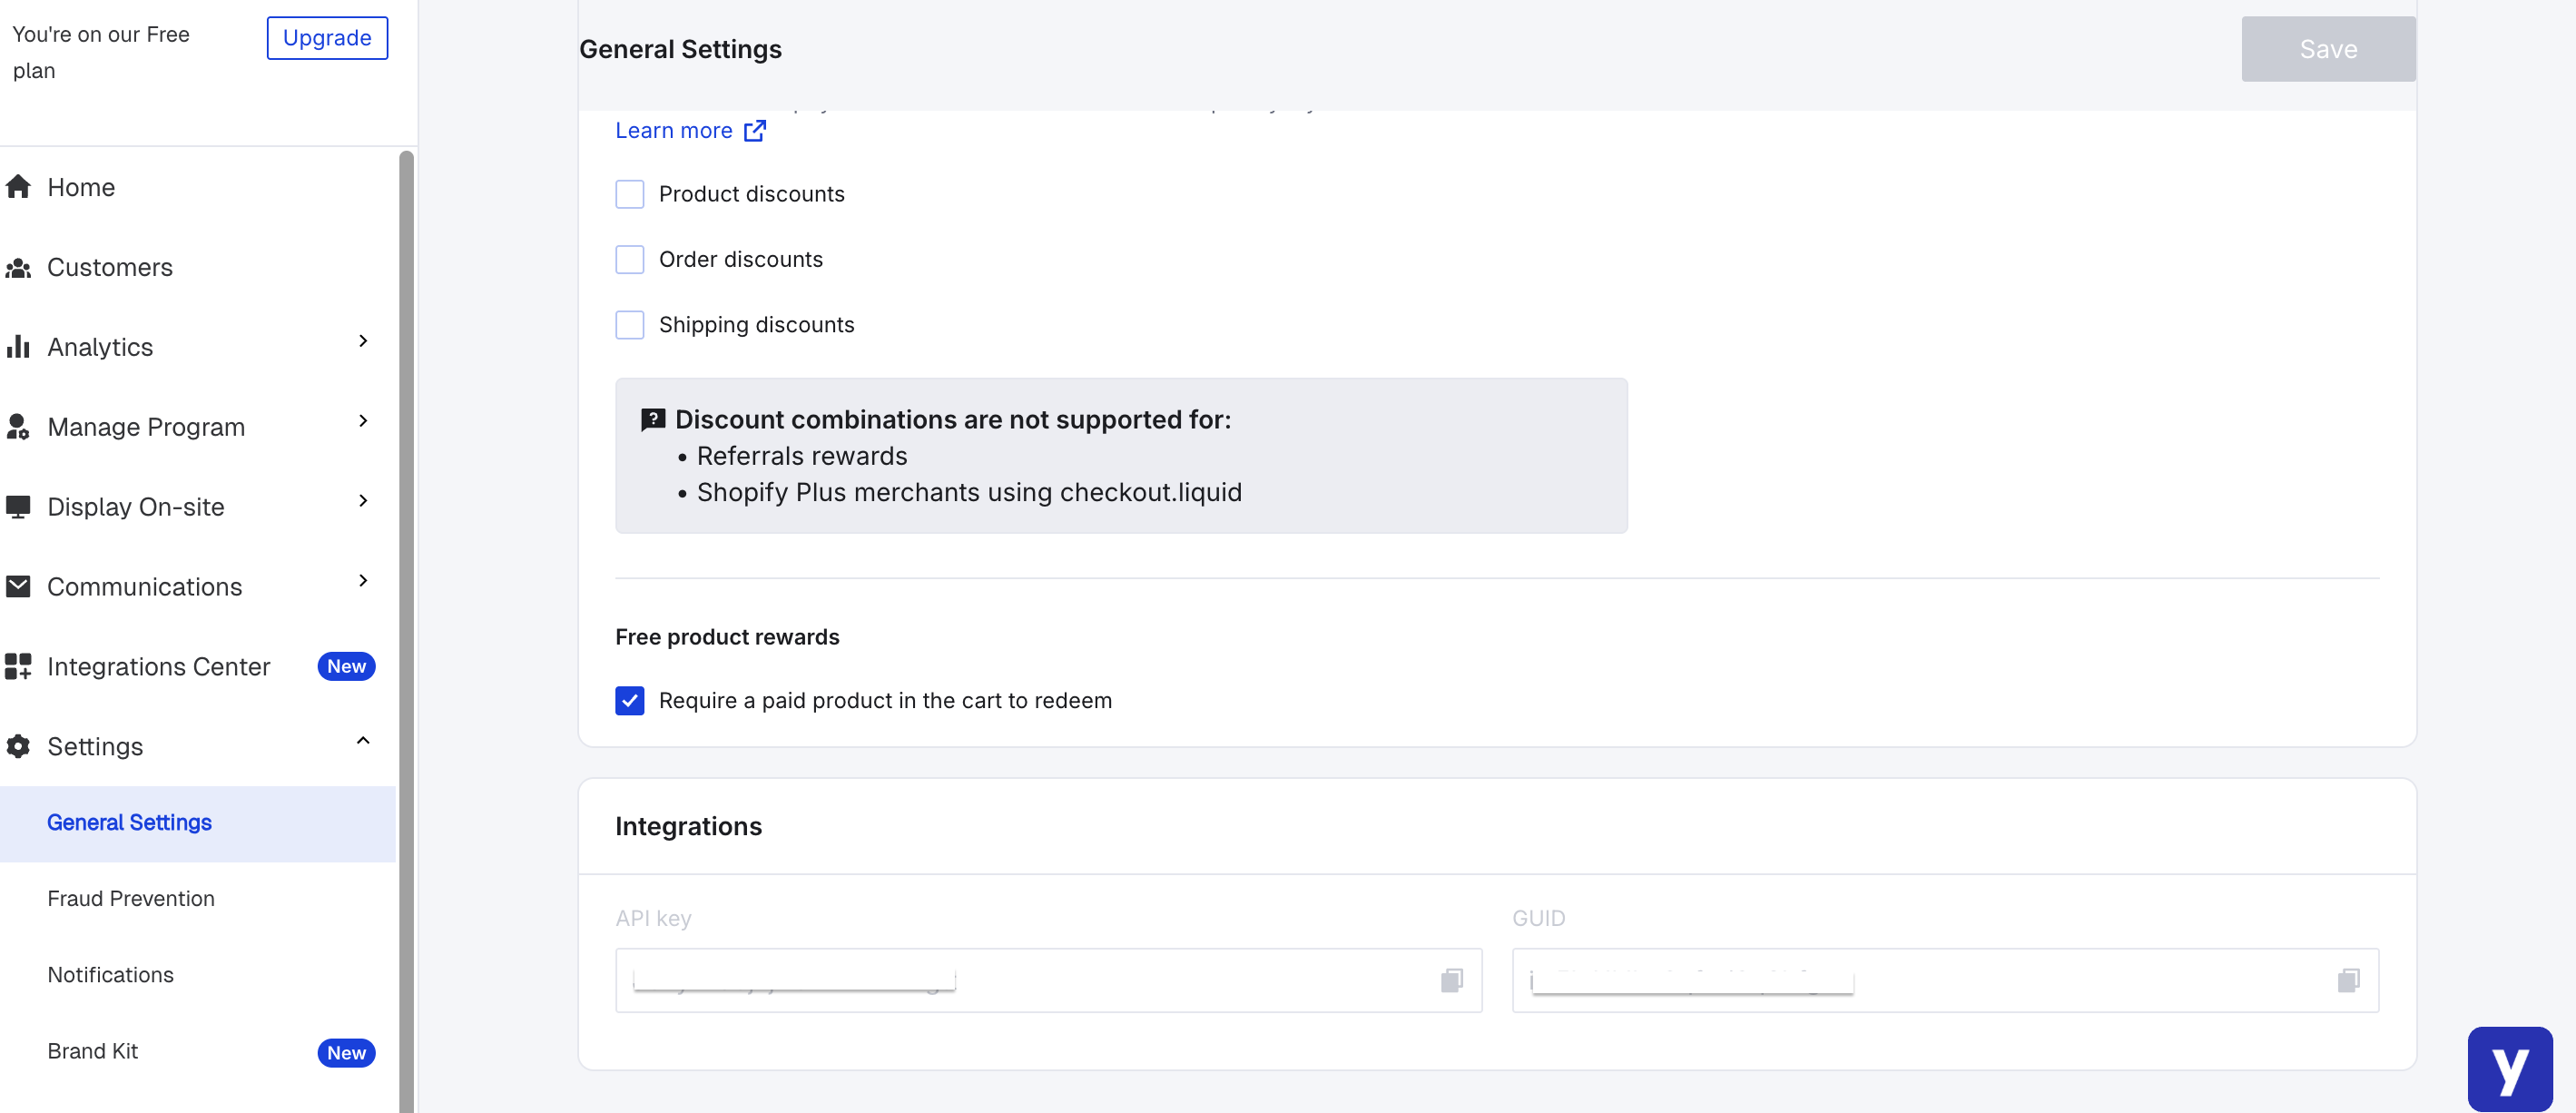Click the Customers people icon
The width and height of the screenshot is (2576, 1113).
(x=18, y=268)
